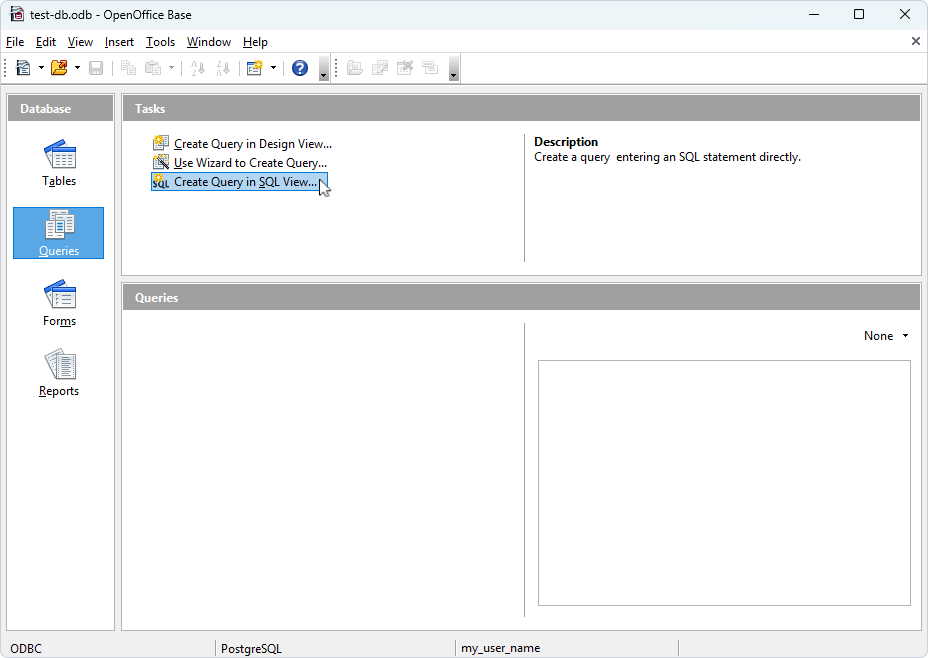Open the Tools menu
Image resolution: width=928 pixels, height=658 pixels.
[160, 42]
